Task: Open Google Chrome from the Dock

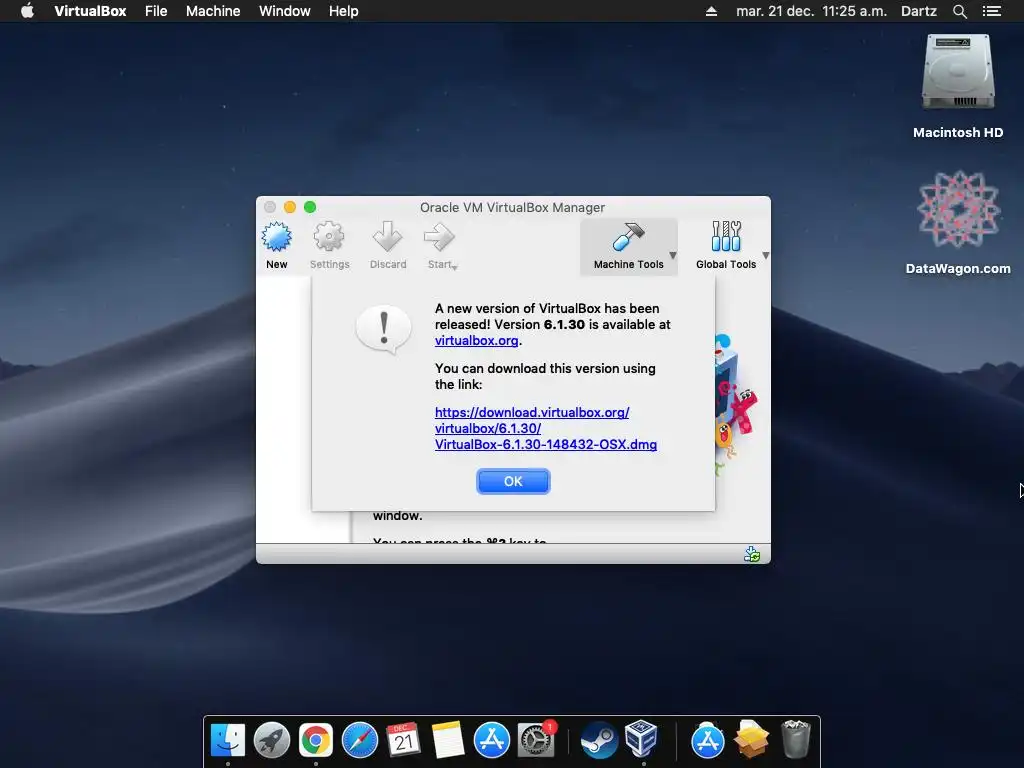Action: 315,740
